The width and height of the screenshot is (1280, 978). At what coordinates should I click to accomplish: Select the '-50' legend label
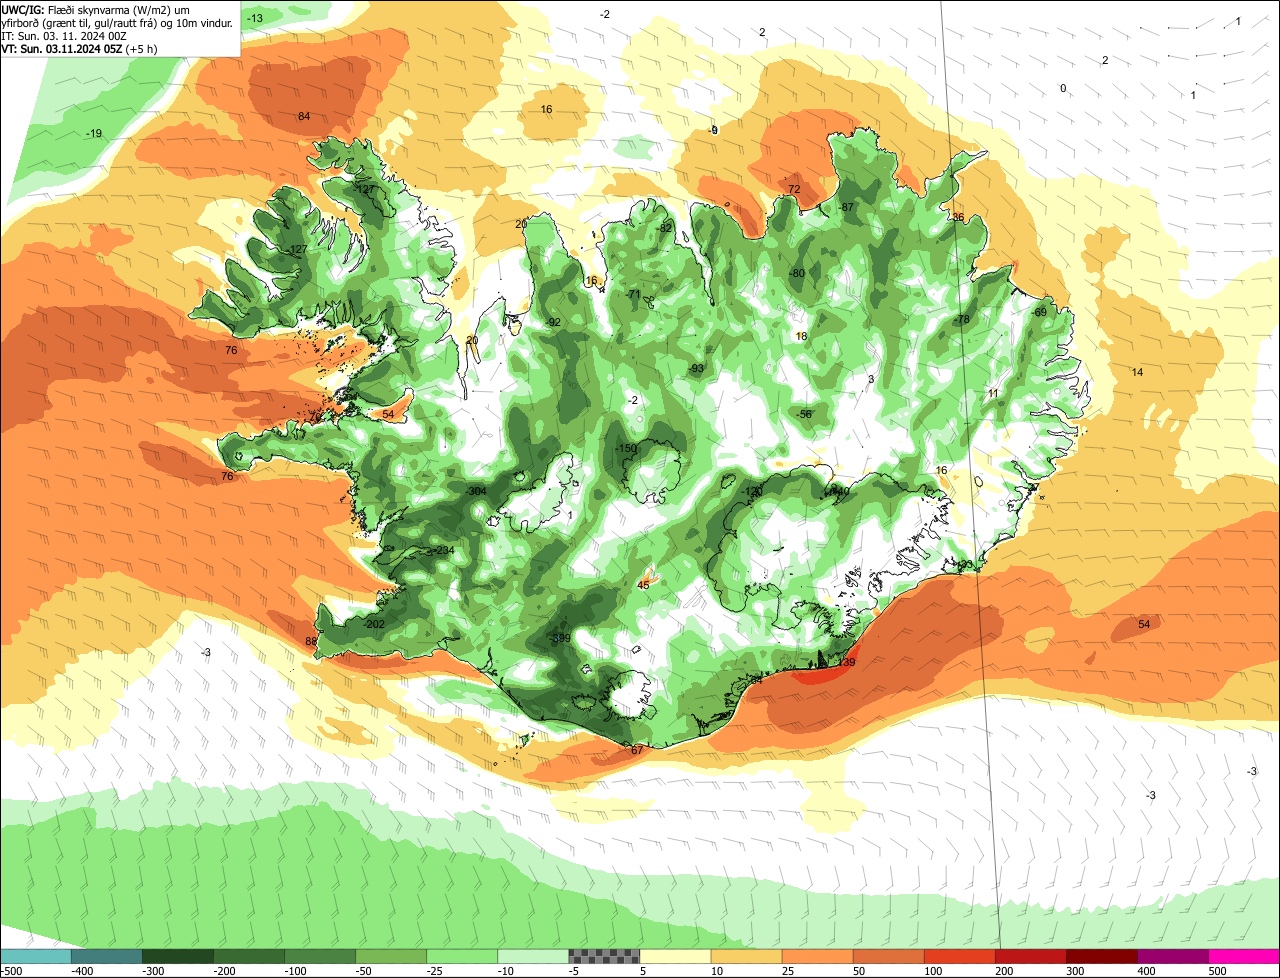364,971
